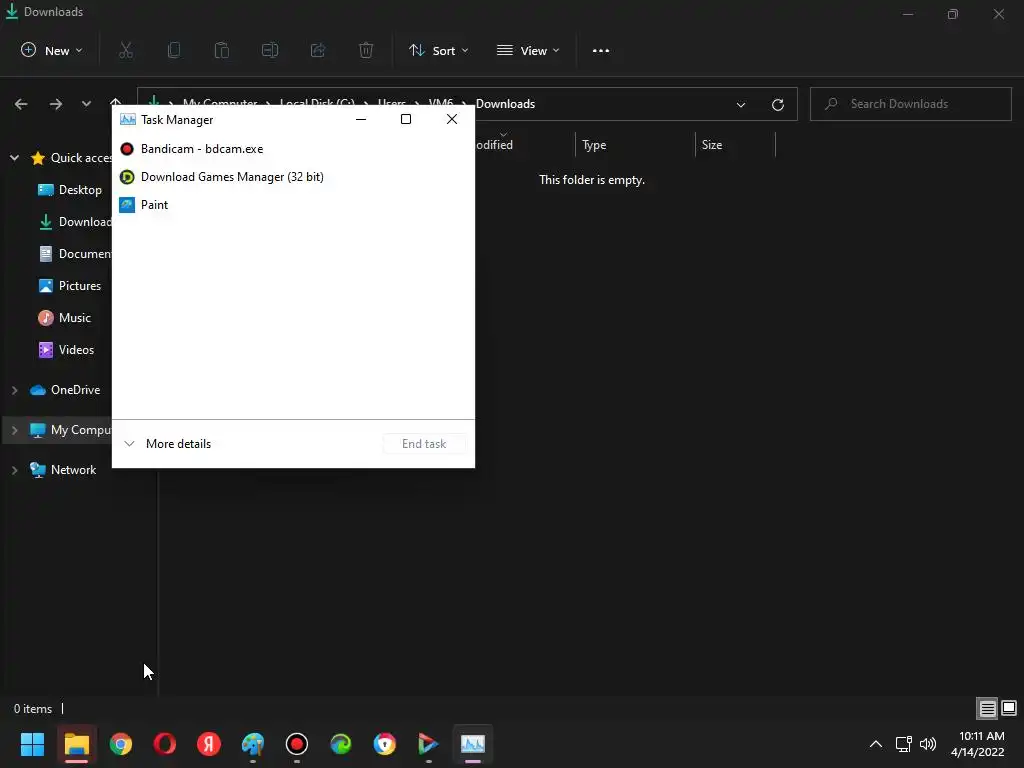Open Documents in the navigation pane

pyautogui.click(x=74, y=254)
